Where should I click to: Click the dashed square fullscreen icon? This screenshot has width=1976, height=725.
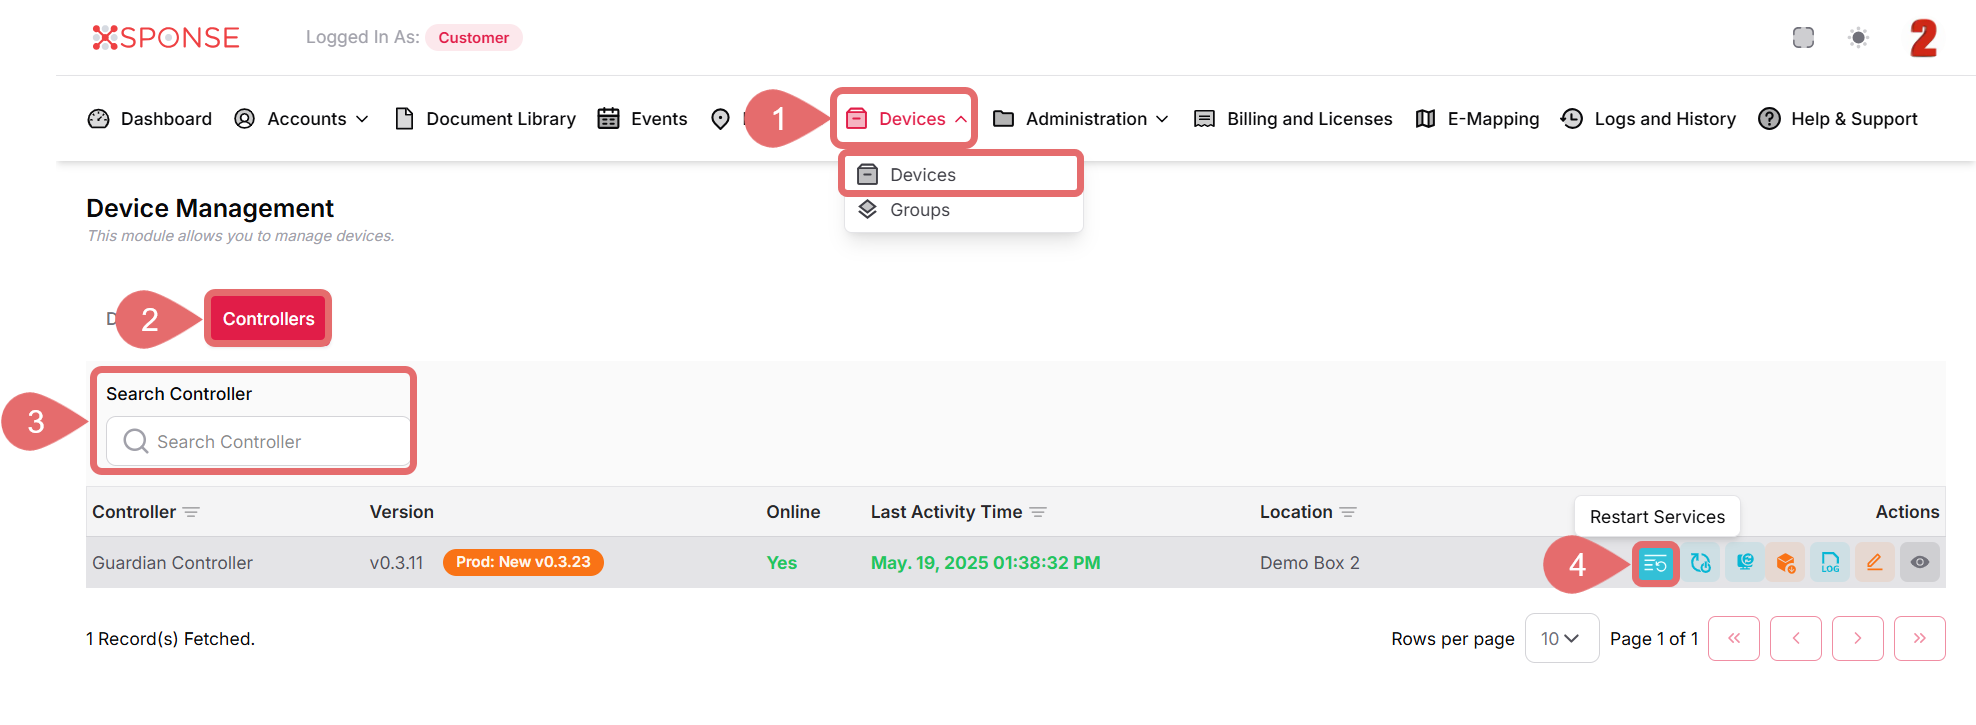[x=1803, y=38]
